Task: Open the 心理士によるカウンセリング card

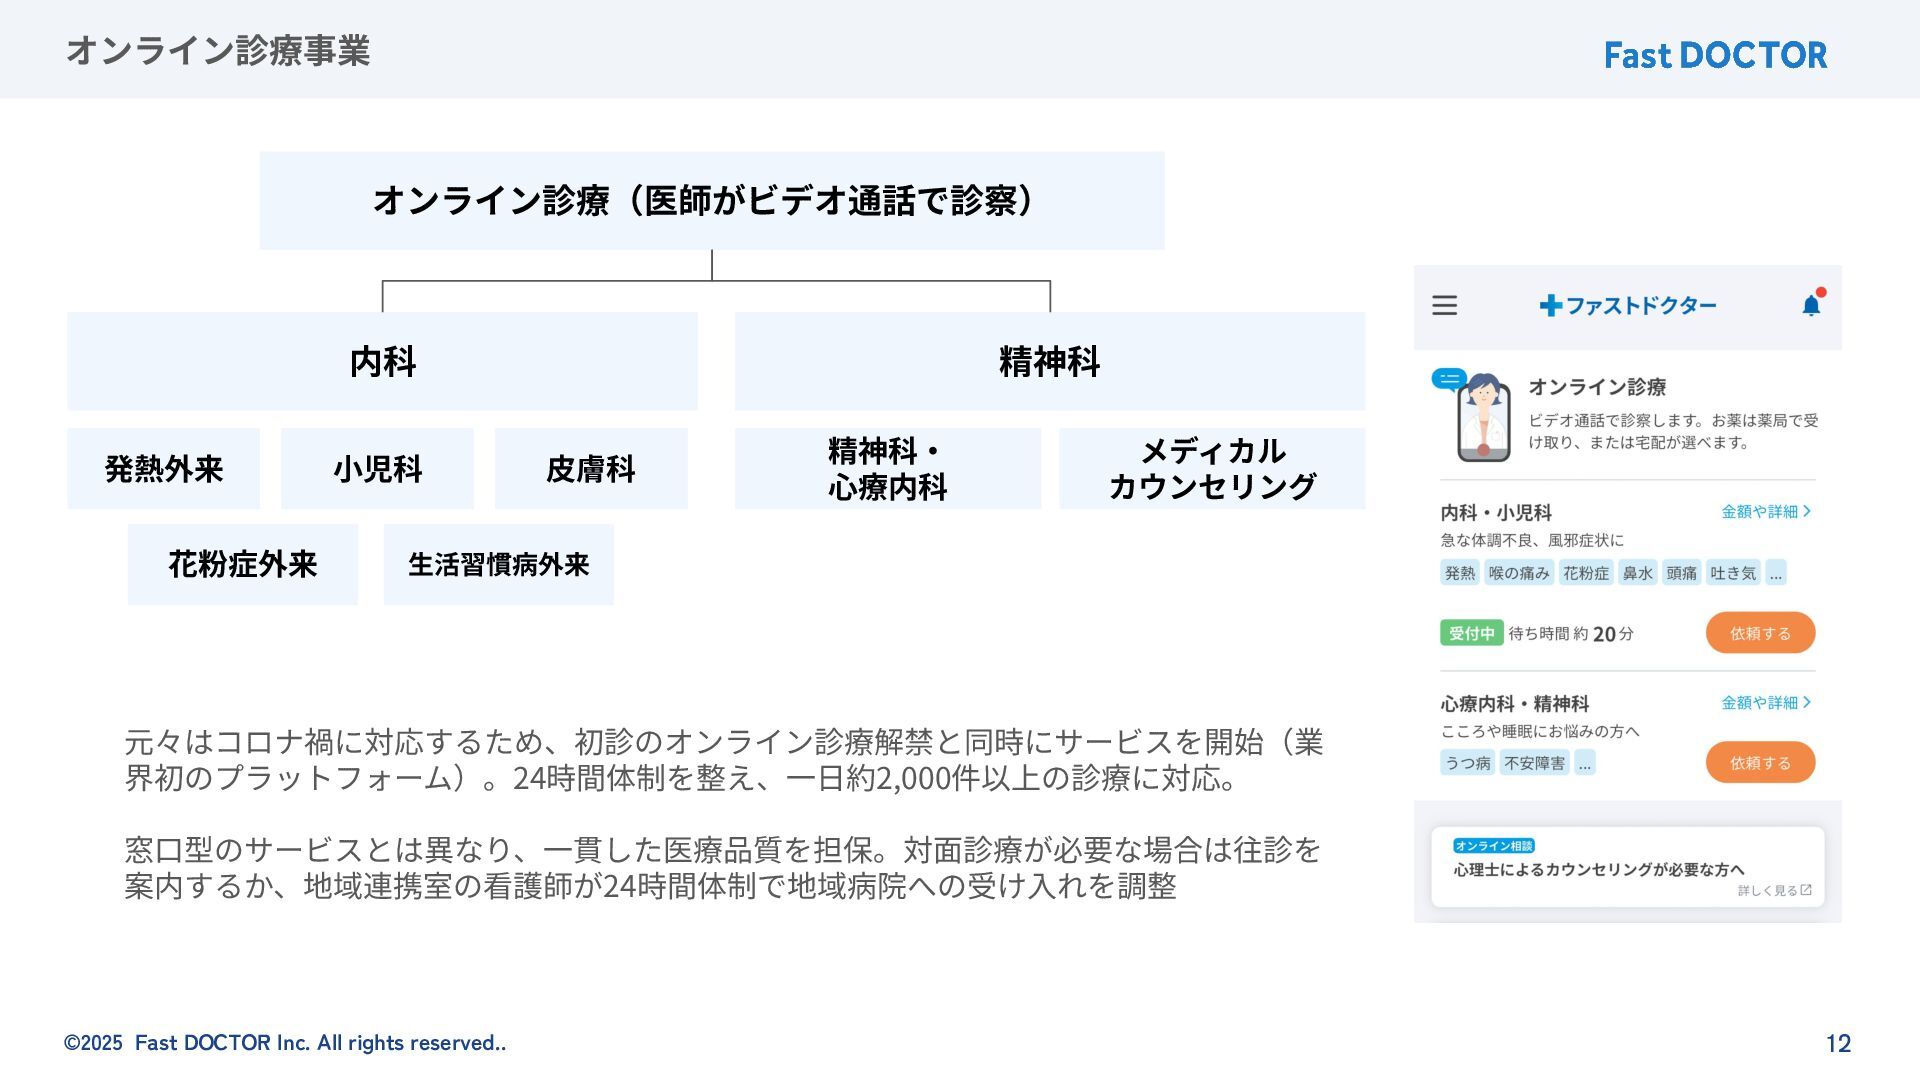Action: coord(1627,868)
